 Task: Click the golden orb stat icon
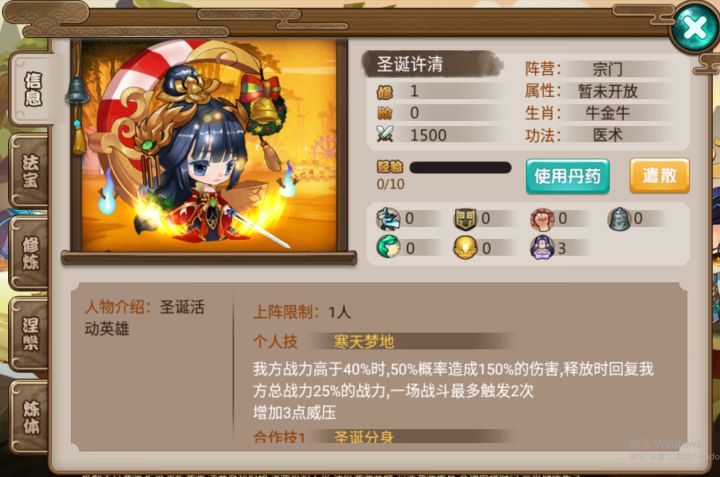(465, 247)
